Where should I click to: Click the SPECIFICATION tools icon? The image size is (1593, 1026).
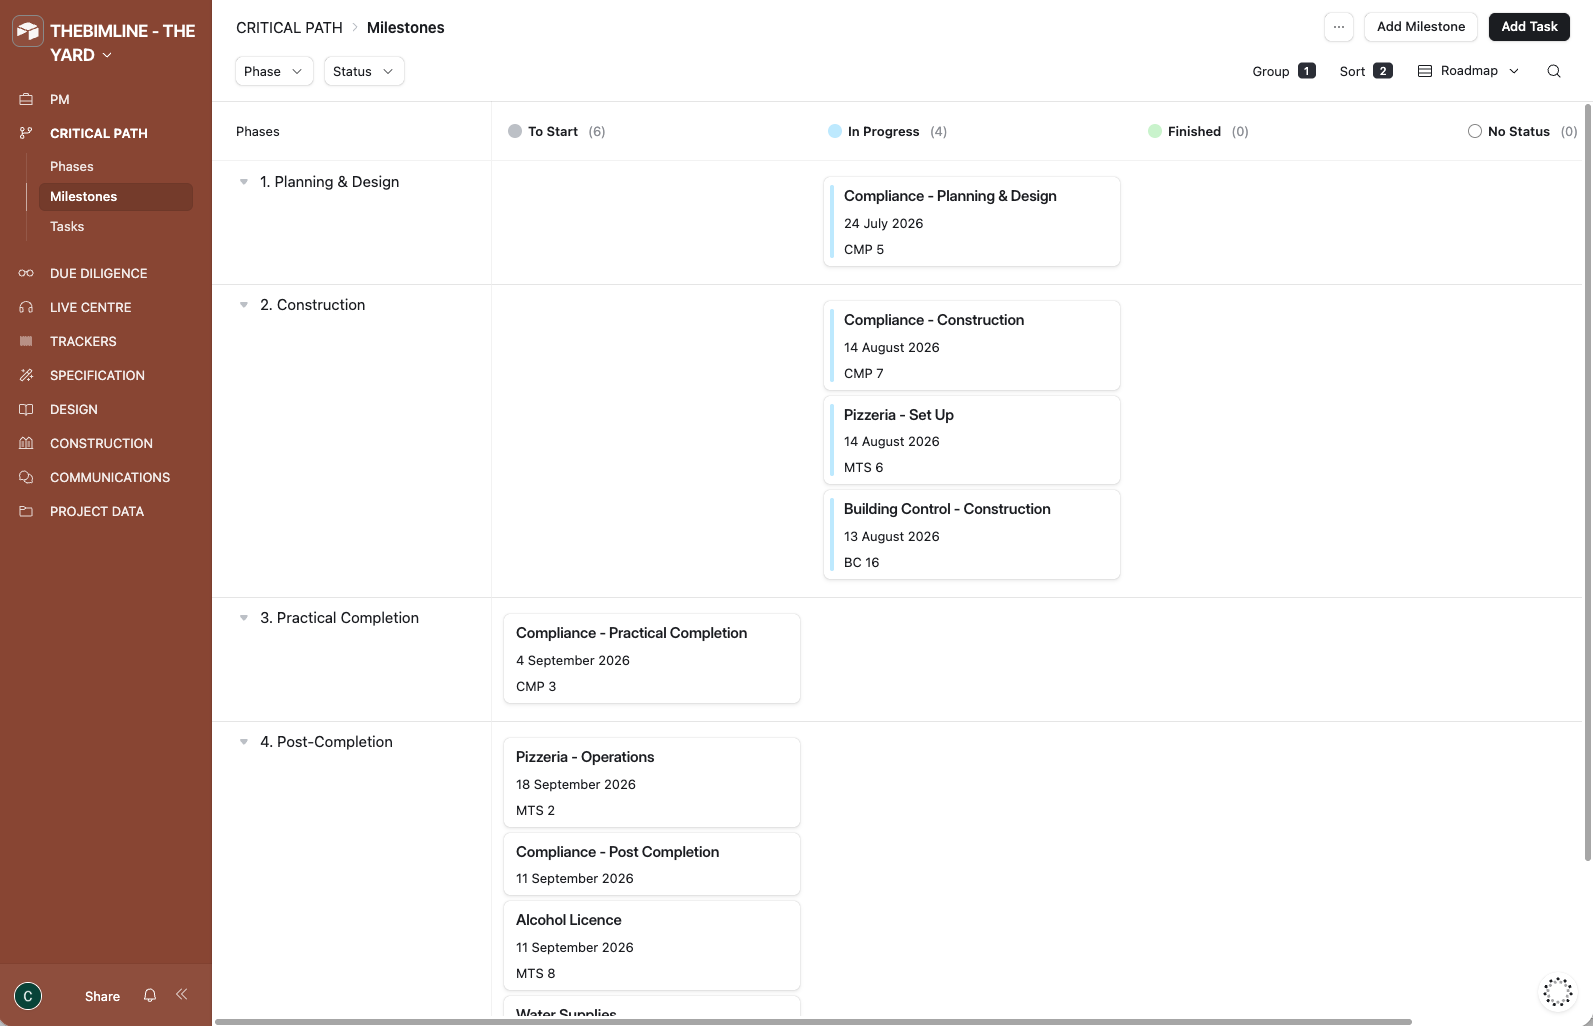(26, 375)
